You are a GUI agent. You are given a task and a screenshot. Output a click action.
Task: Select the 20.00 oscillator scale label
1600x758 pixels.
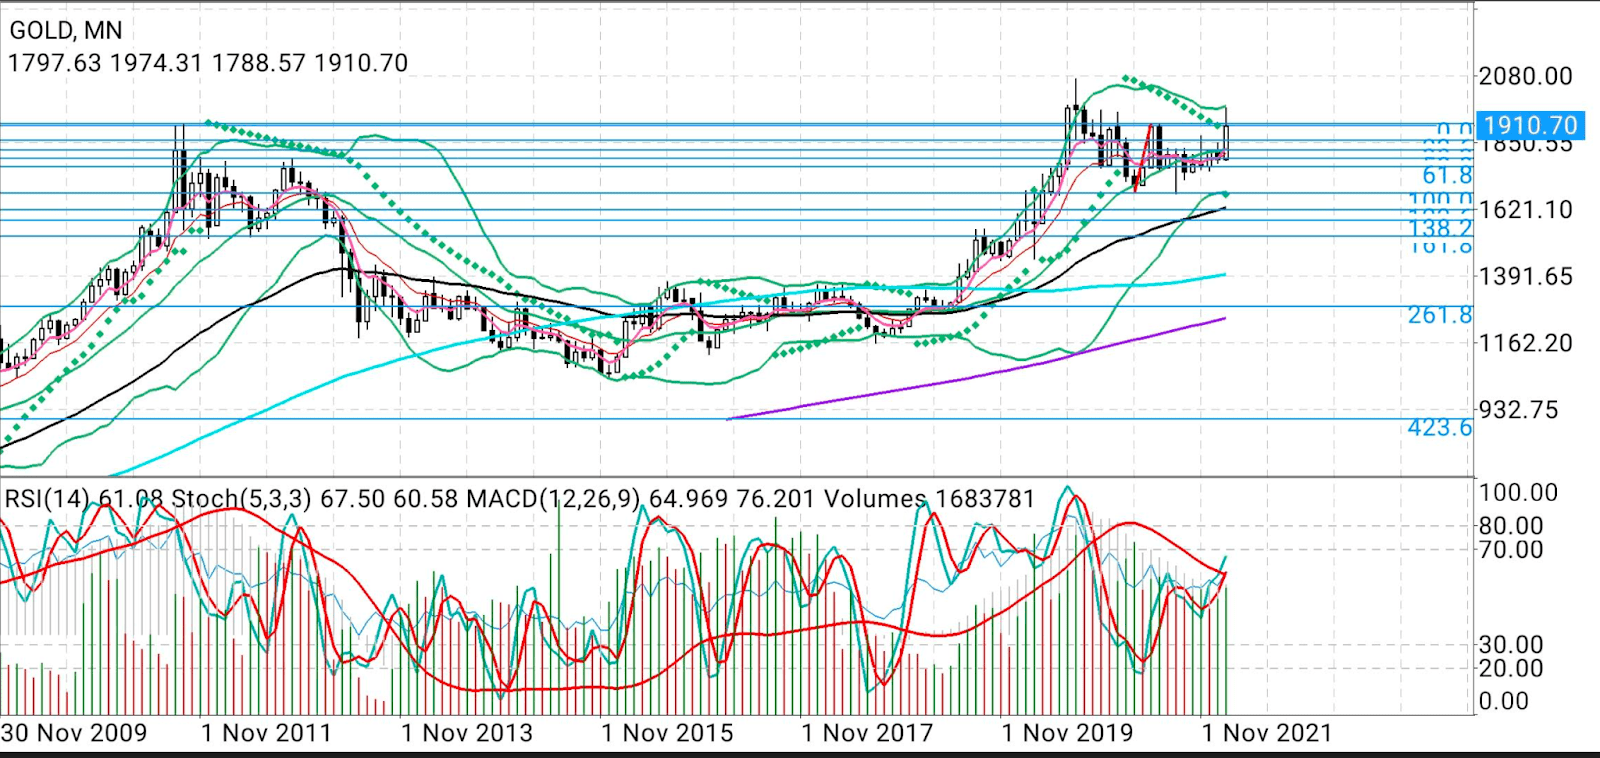point(1511,668)
